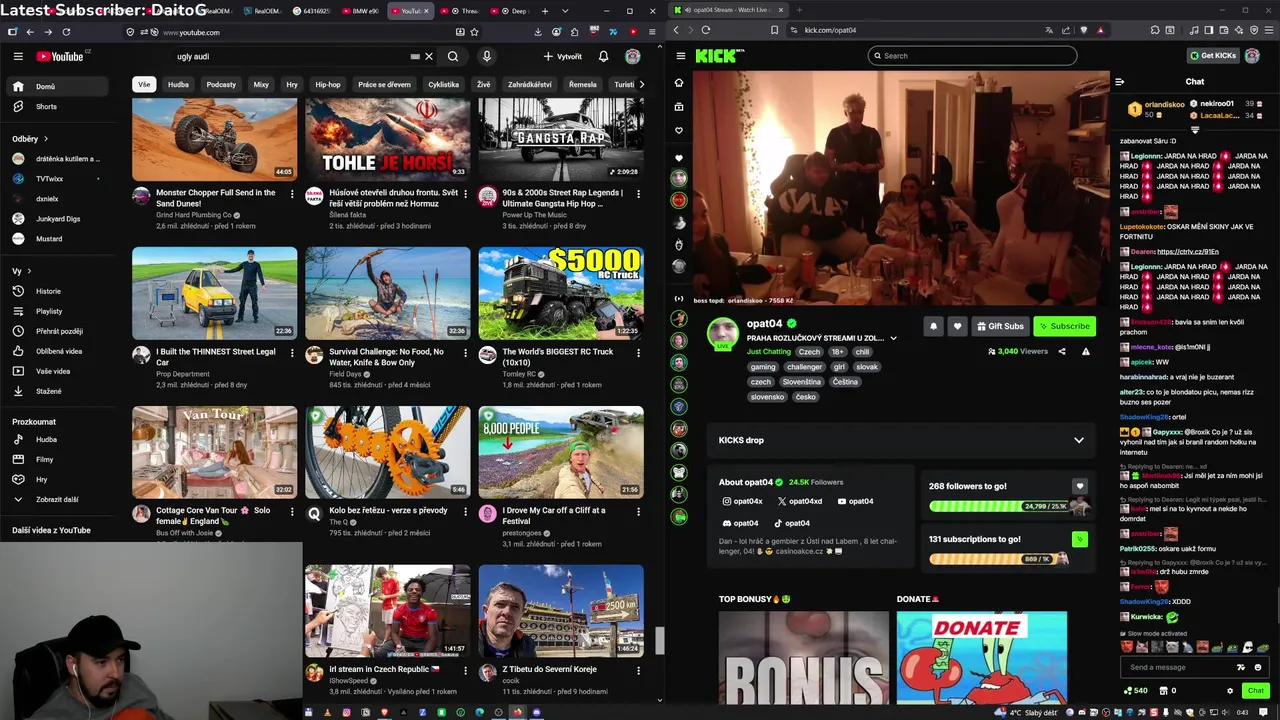Select the Hudba filter chip
This screenshot has height=720, width=1280.
(x=178, y=85)
